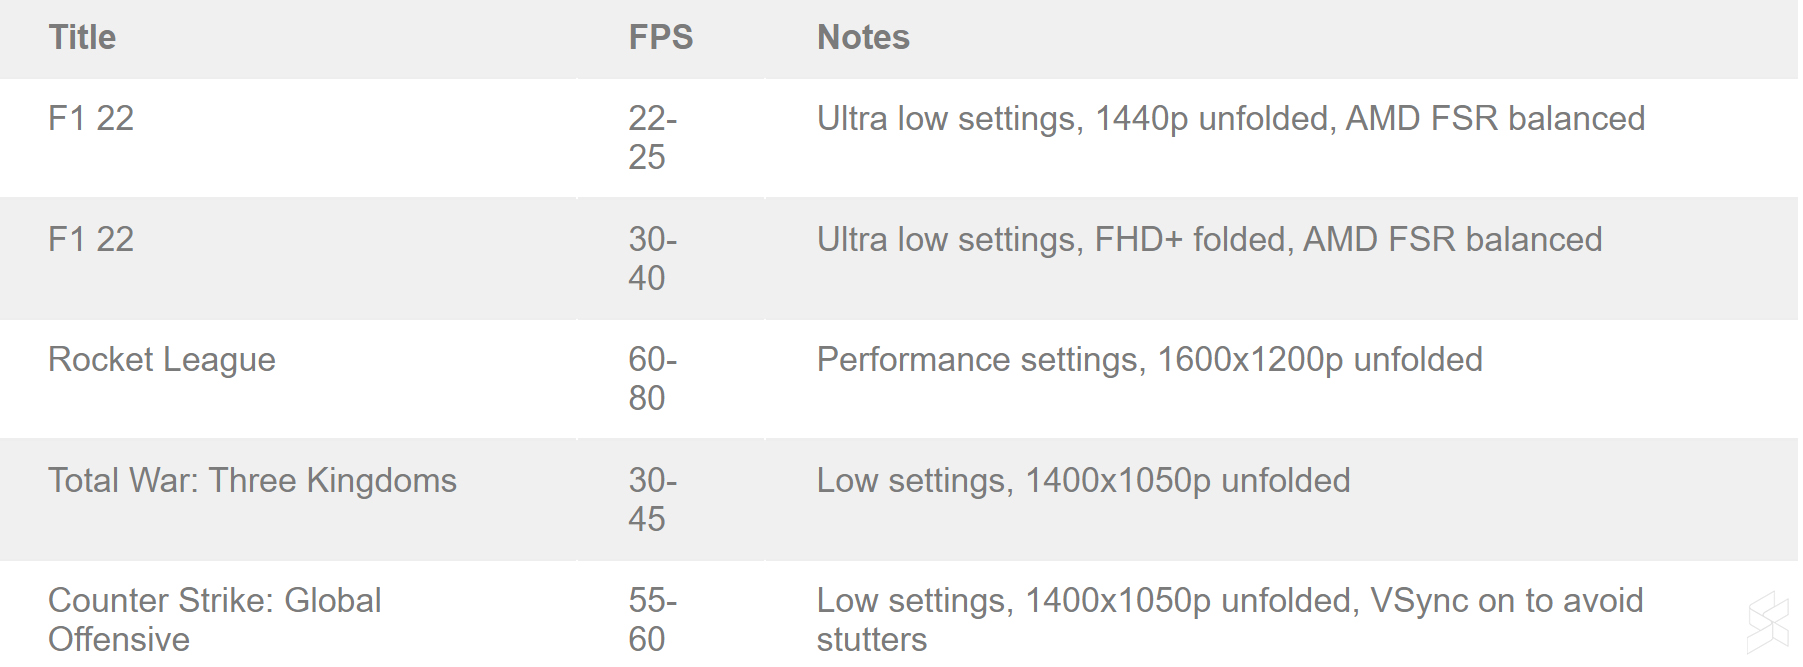Click the Rocket League title cell
This screenshot has height=667, width=1803.
point(162,360)
